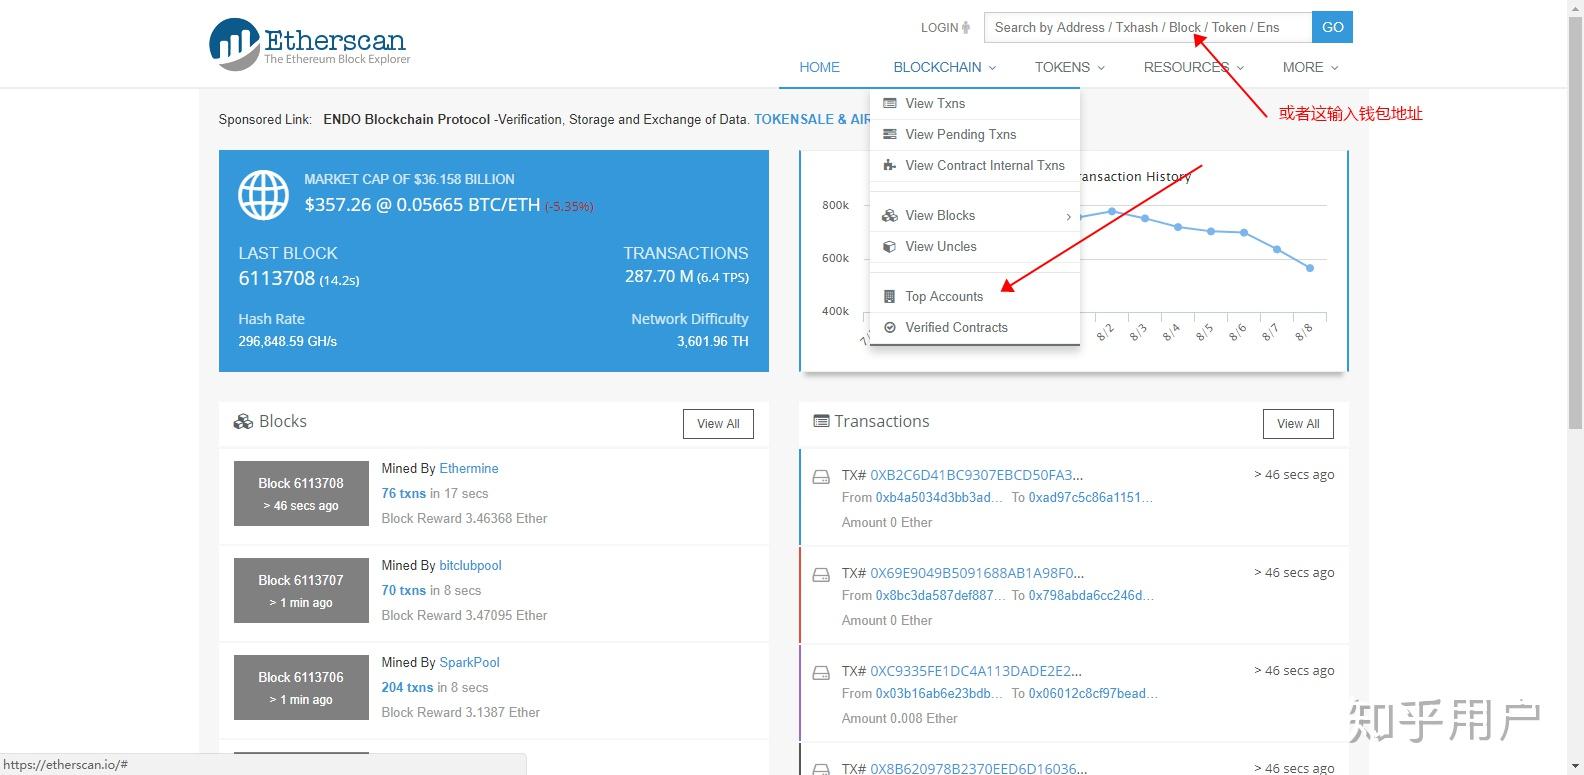Open miner link SparkPool

click(469, 662)
